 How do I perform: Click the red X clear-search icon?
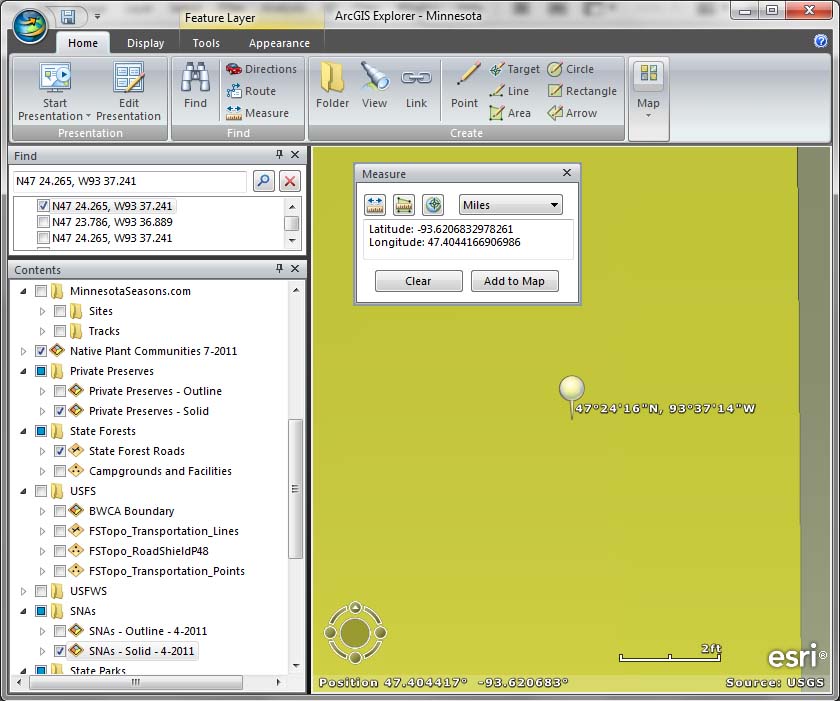click(289, 181)
